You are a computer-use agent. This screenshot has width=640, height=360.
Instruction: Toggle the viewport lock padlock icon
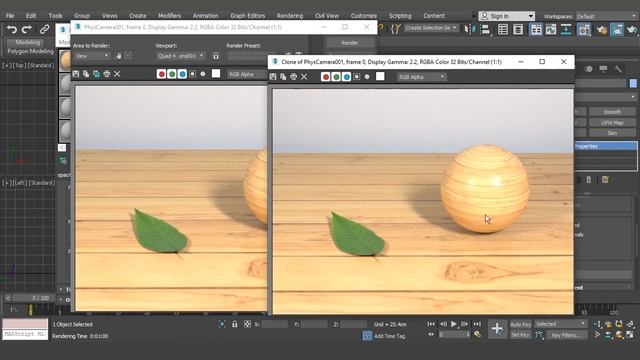pyautogui.click(x=216, y=56)
